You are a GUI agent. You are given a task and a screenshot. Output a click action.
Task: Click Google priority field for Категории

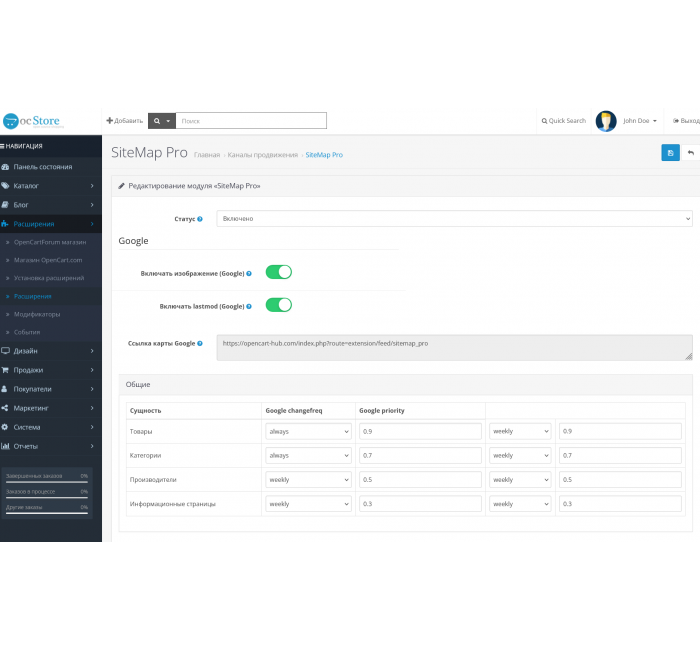(x=420, y=456)
